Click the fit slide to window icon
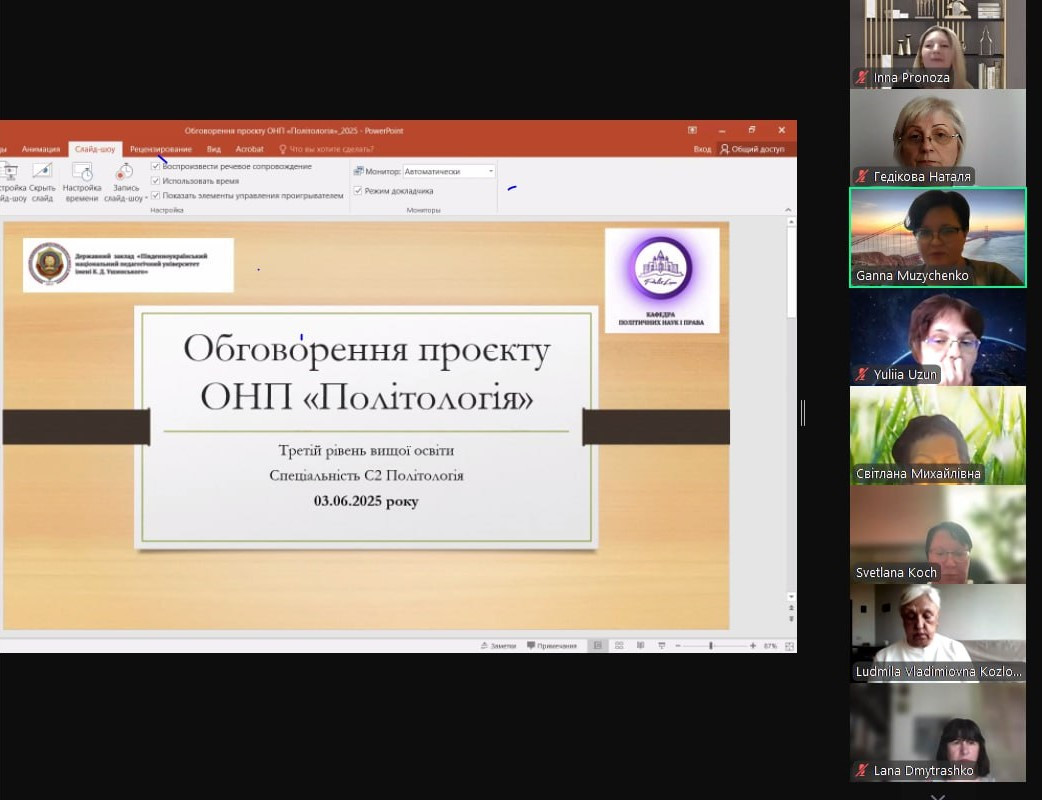This screenshot has height=800, width=1042. tap(789, 646)
